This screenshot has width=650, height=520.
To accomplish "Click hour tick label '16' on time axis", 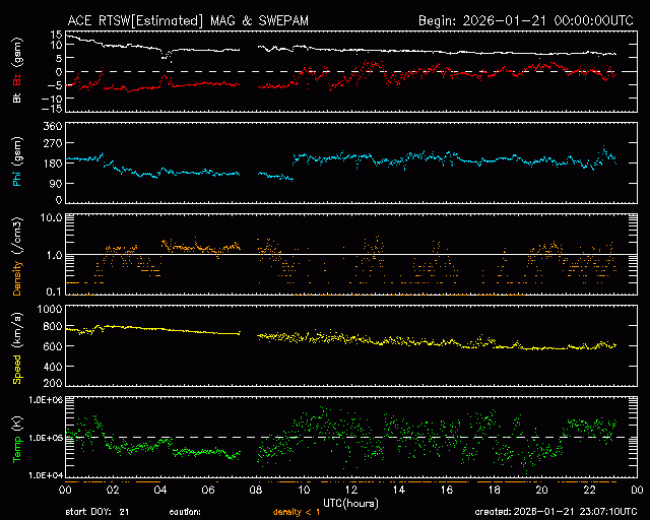I will coord(446,490).
